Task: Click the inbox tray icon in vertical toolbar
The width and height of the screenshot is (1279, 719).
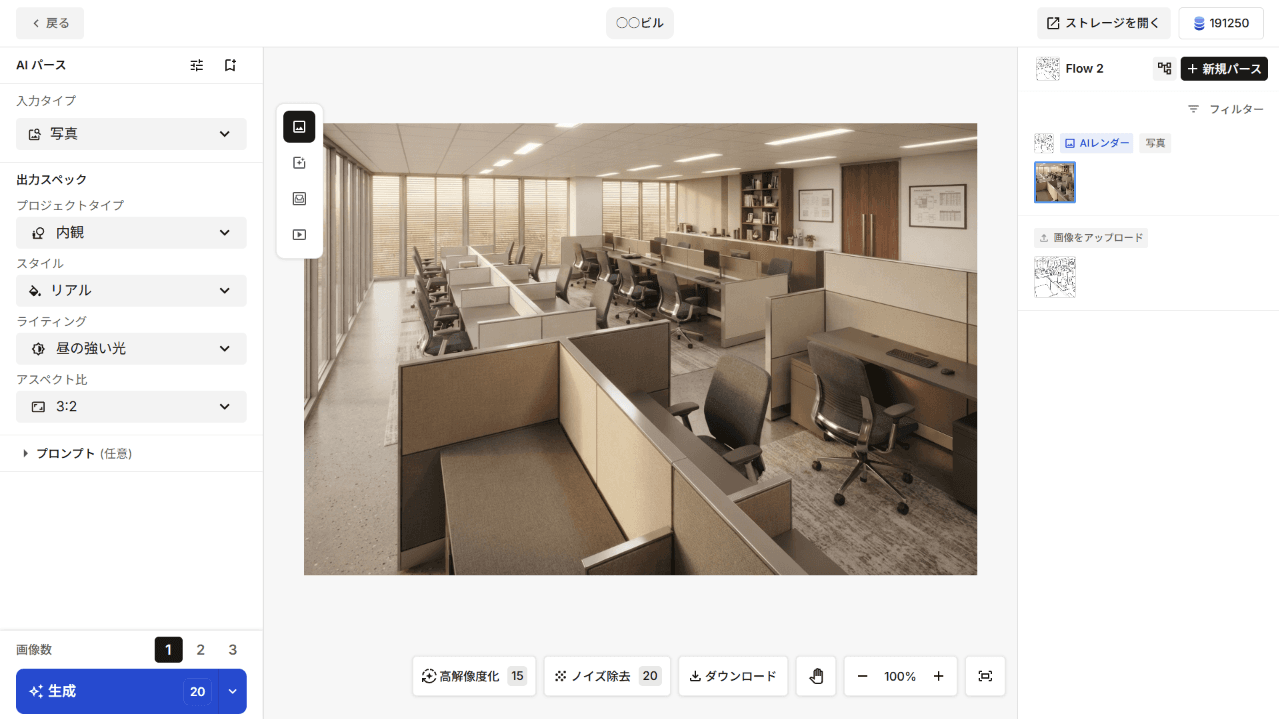Action: 299,199
